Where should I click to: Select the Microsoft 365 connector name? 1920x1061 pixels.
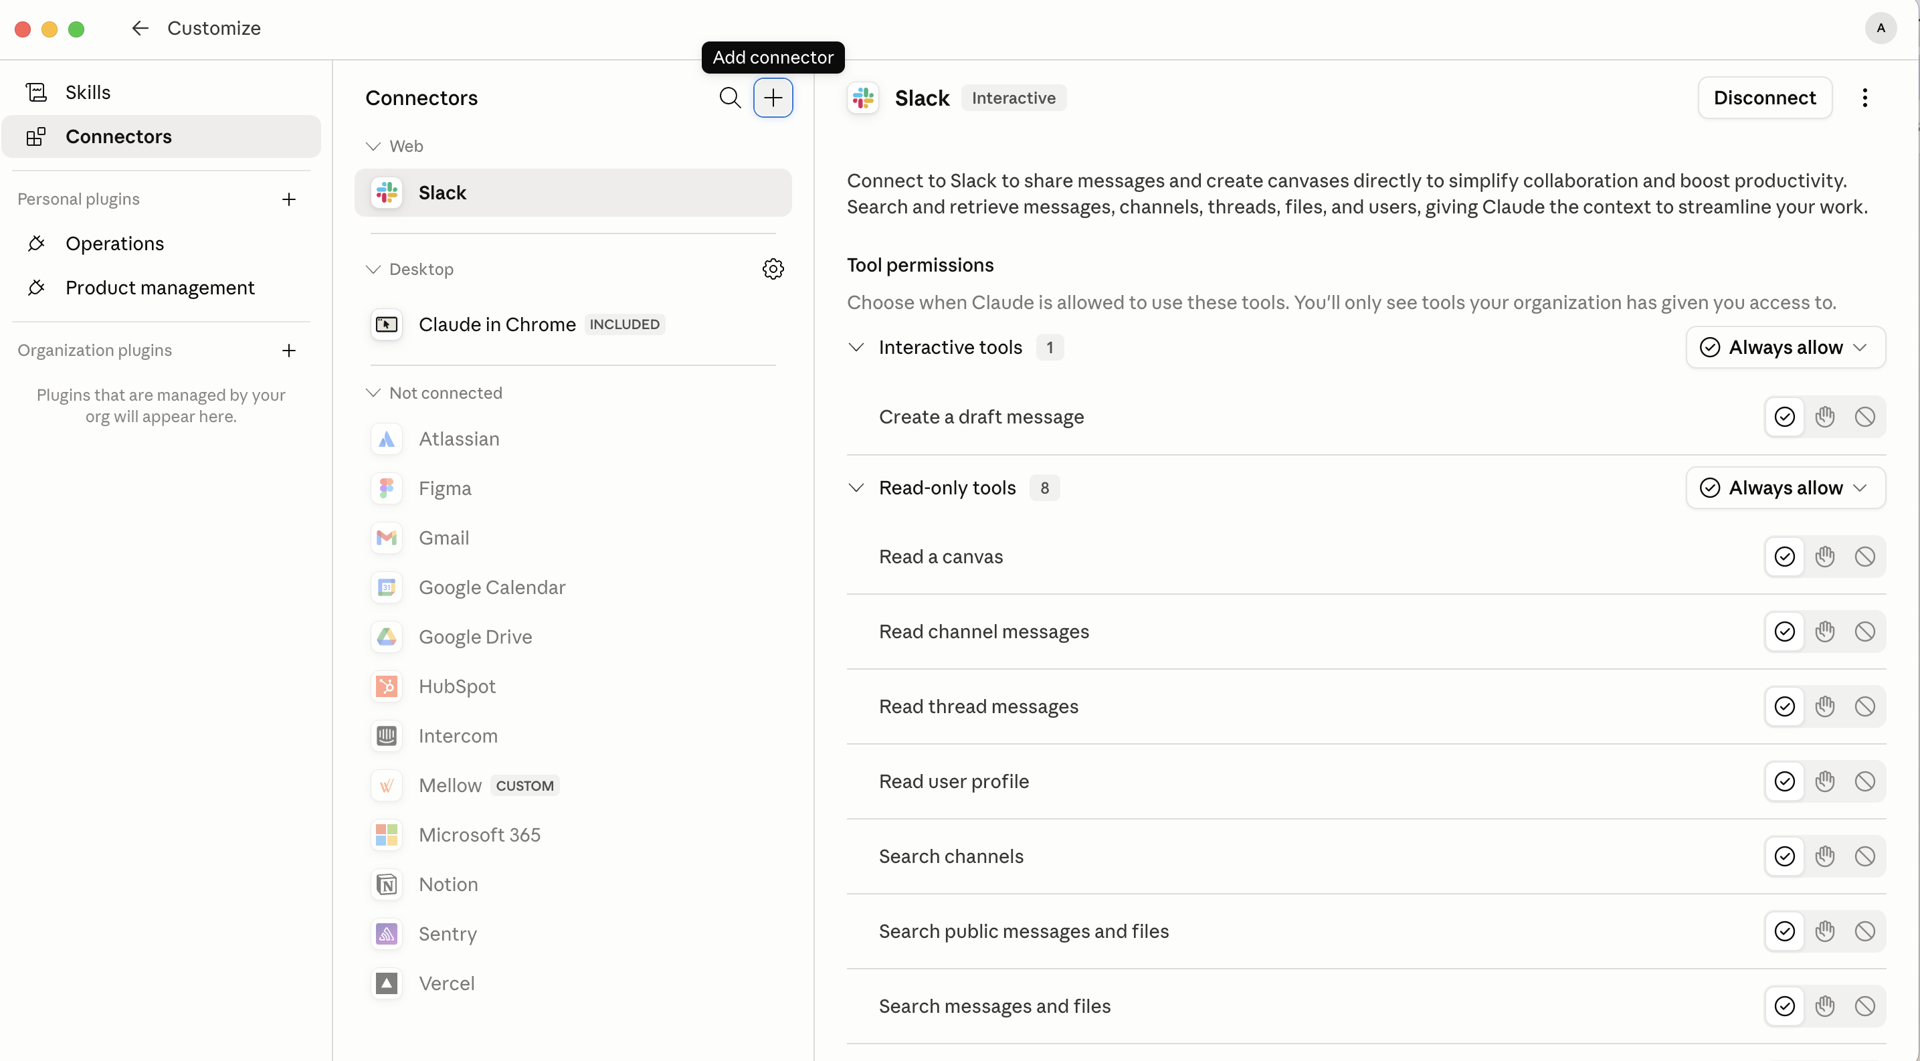tap(480, 835)
